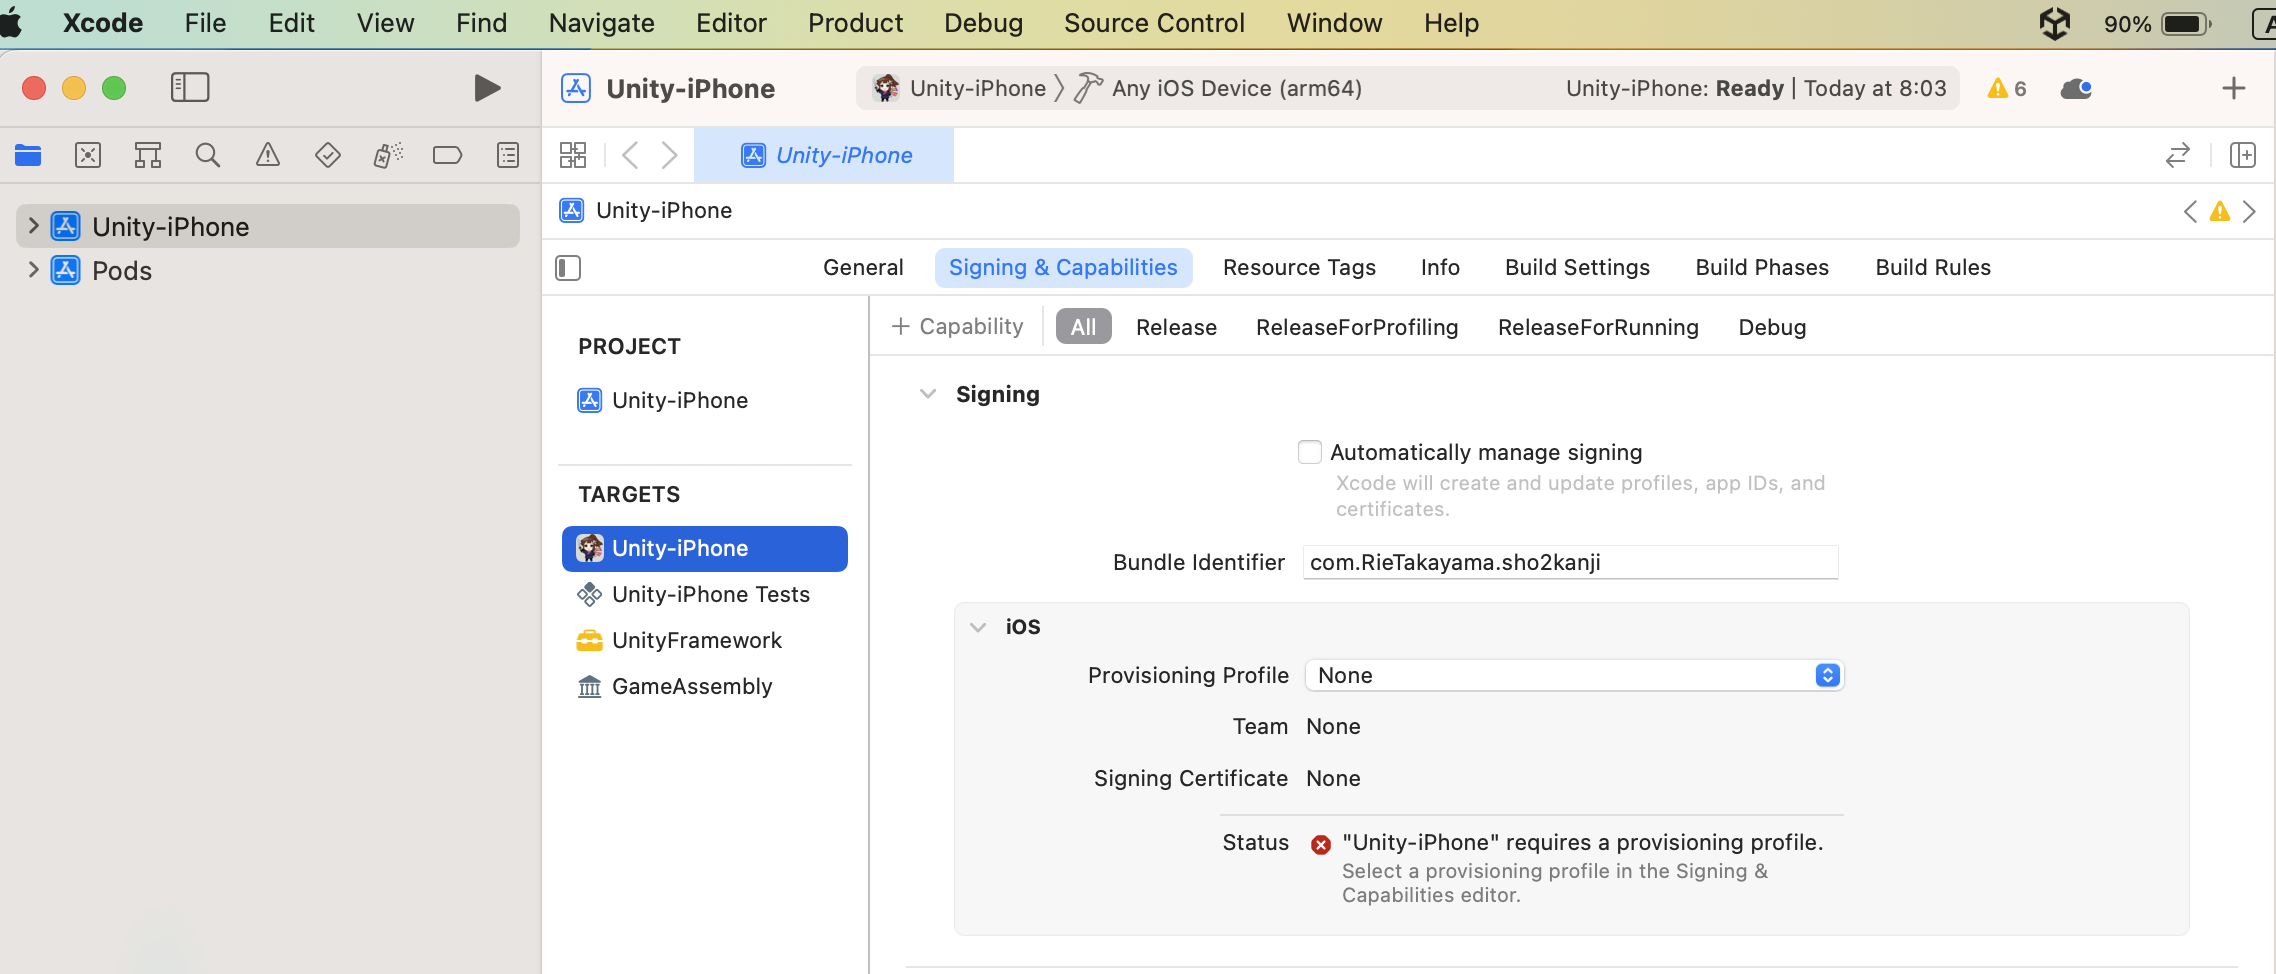Add a Capability to the target
This screenshot has height=974, width=2276.
click(956, 326)
